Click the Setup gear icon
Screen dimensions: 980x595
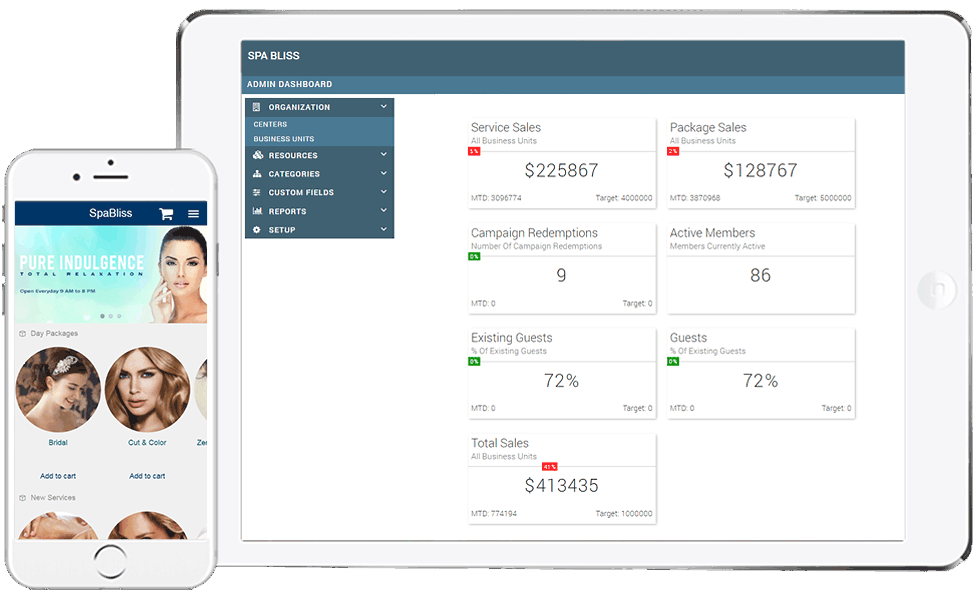257,230
